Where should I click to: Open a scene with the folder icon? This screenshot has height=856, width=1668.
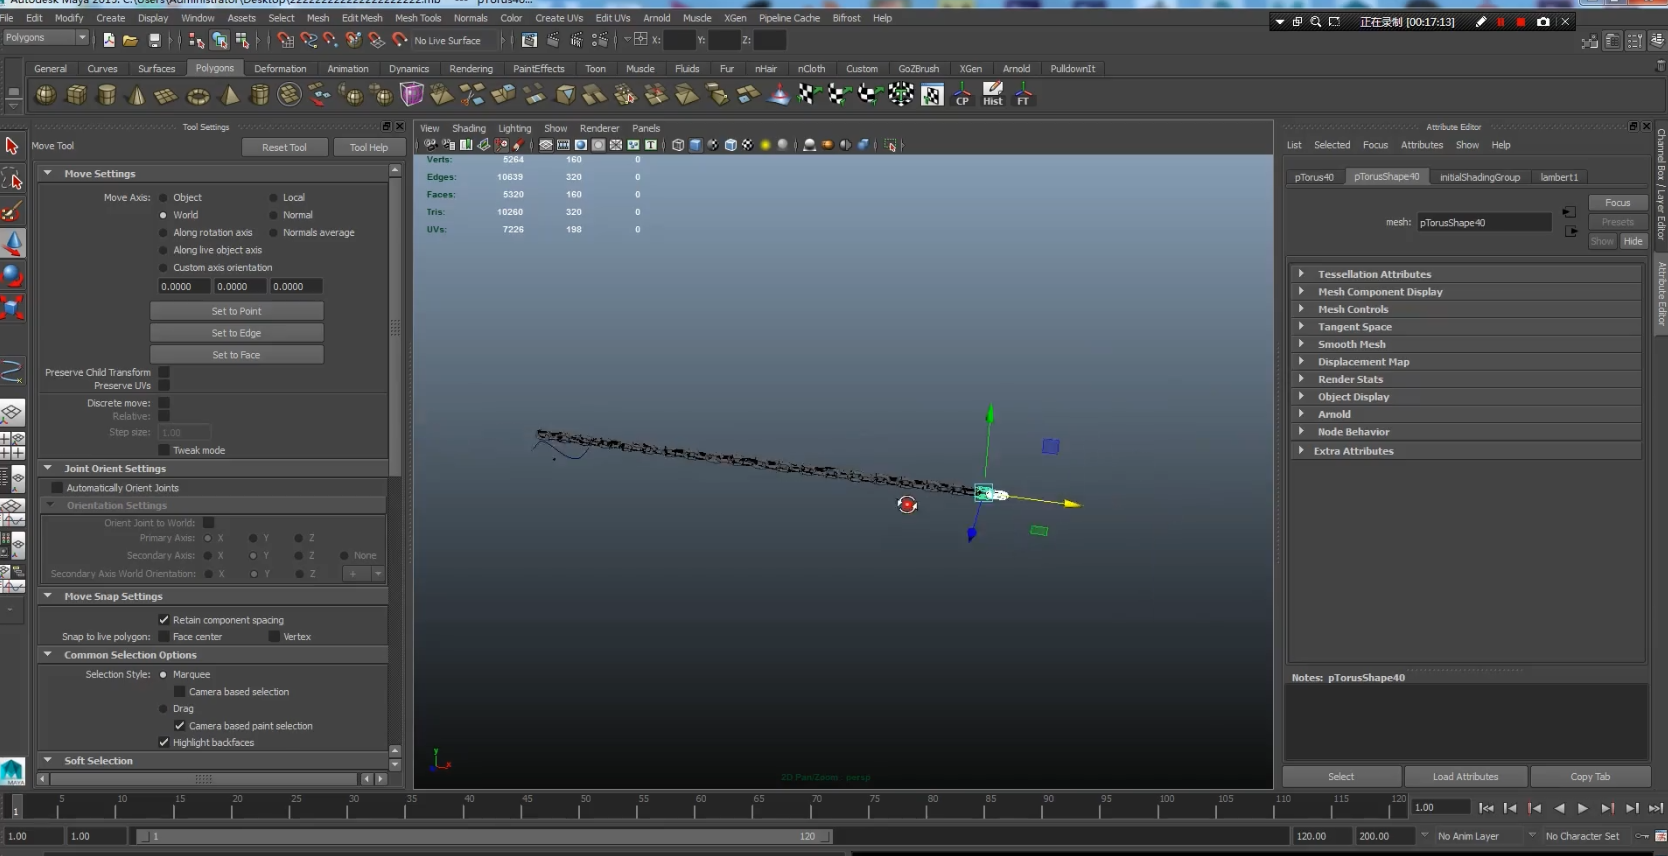pyautogui.click(x=130, y=40)
